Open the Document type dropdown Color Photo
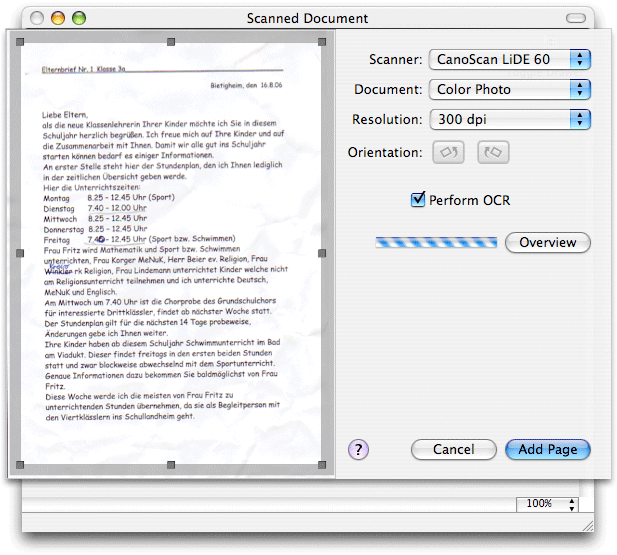This screenshot has width=617, height=555. click(510, 89)
